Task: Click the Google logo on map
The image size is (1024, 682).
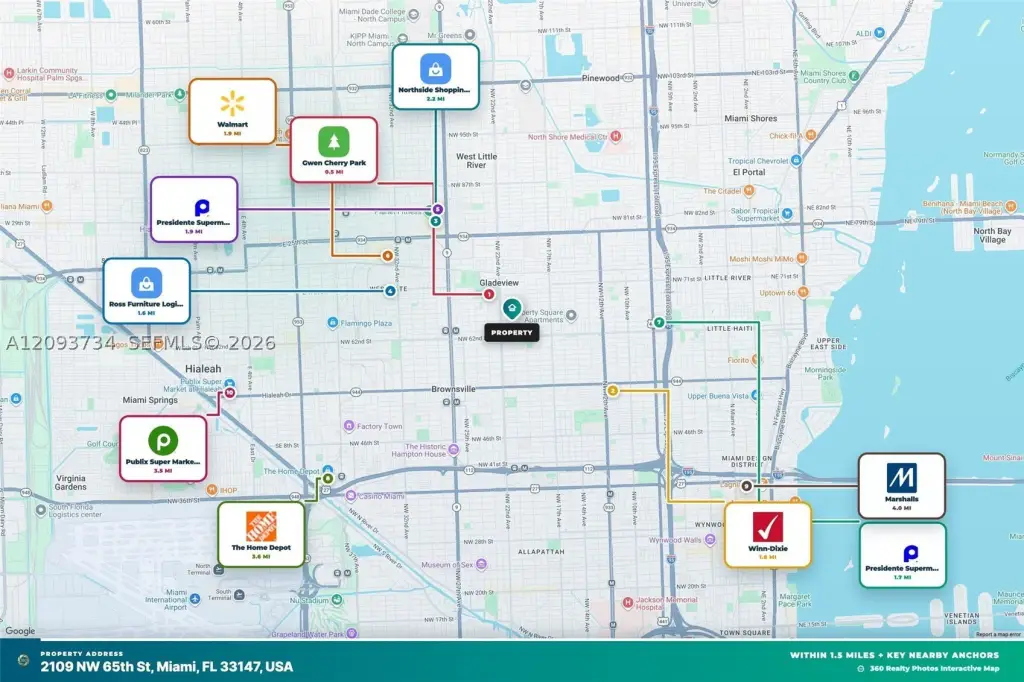Action: (20, 631)
